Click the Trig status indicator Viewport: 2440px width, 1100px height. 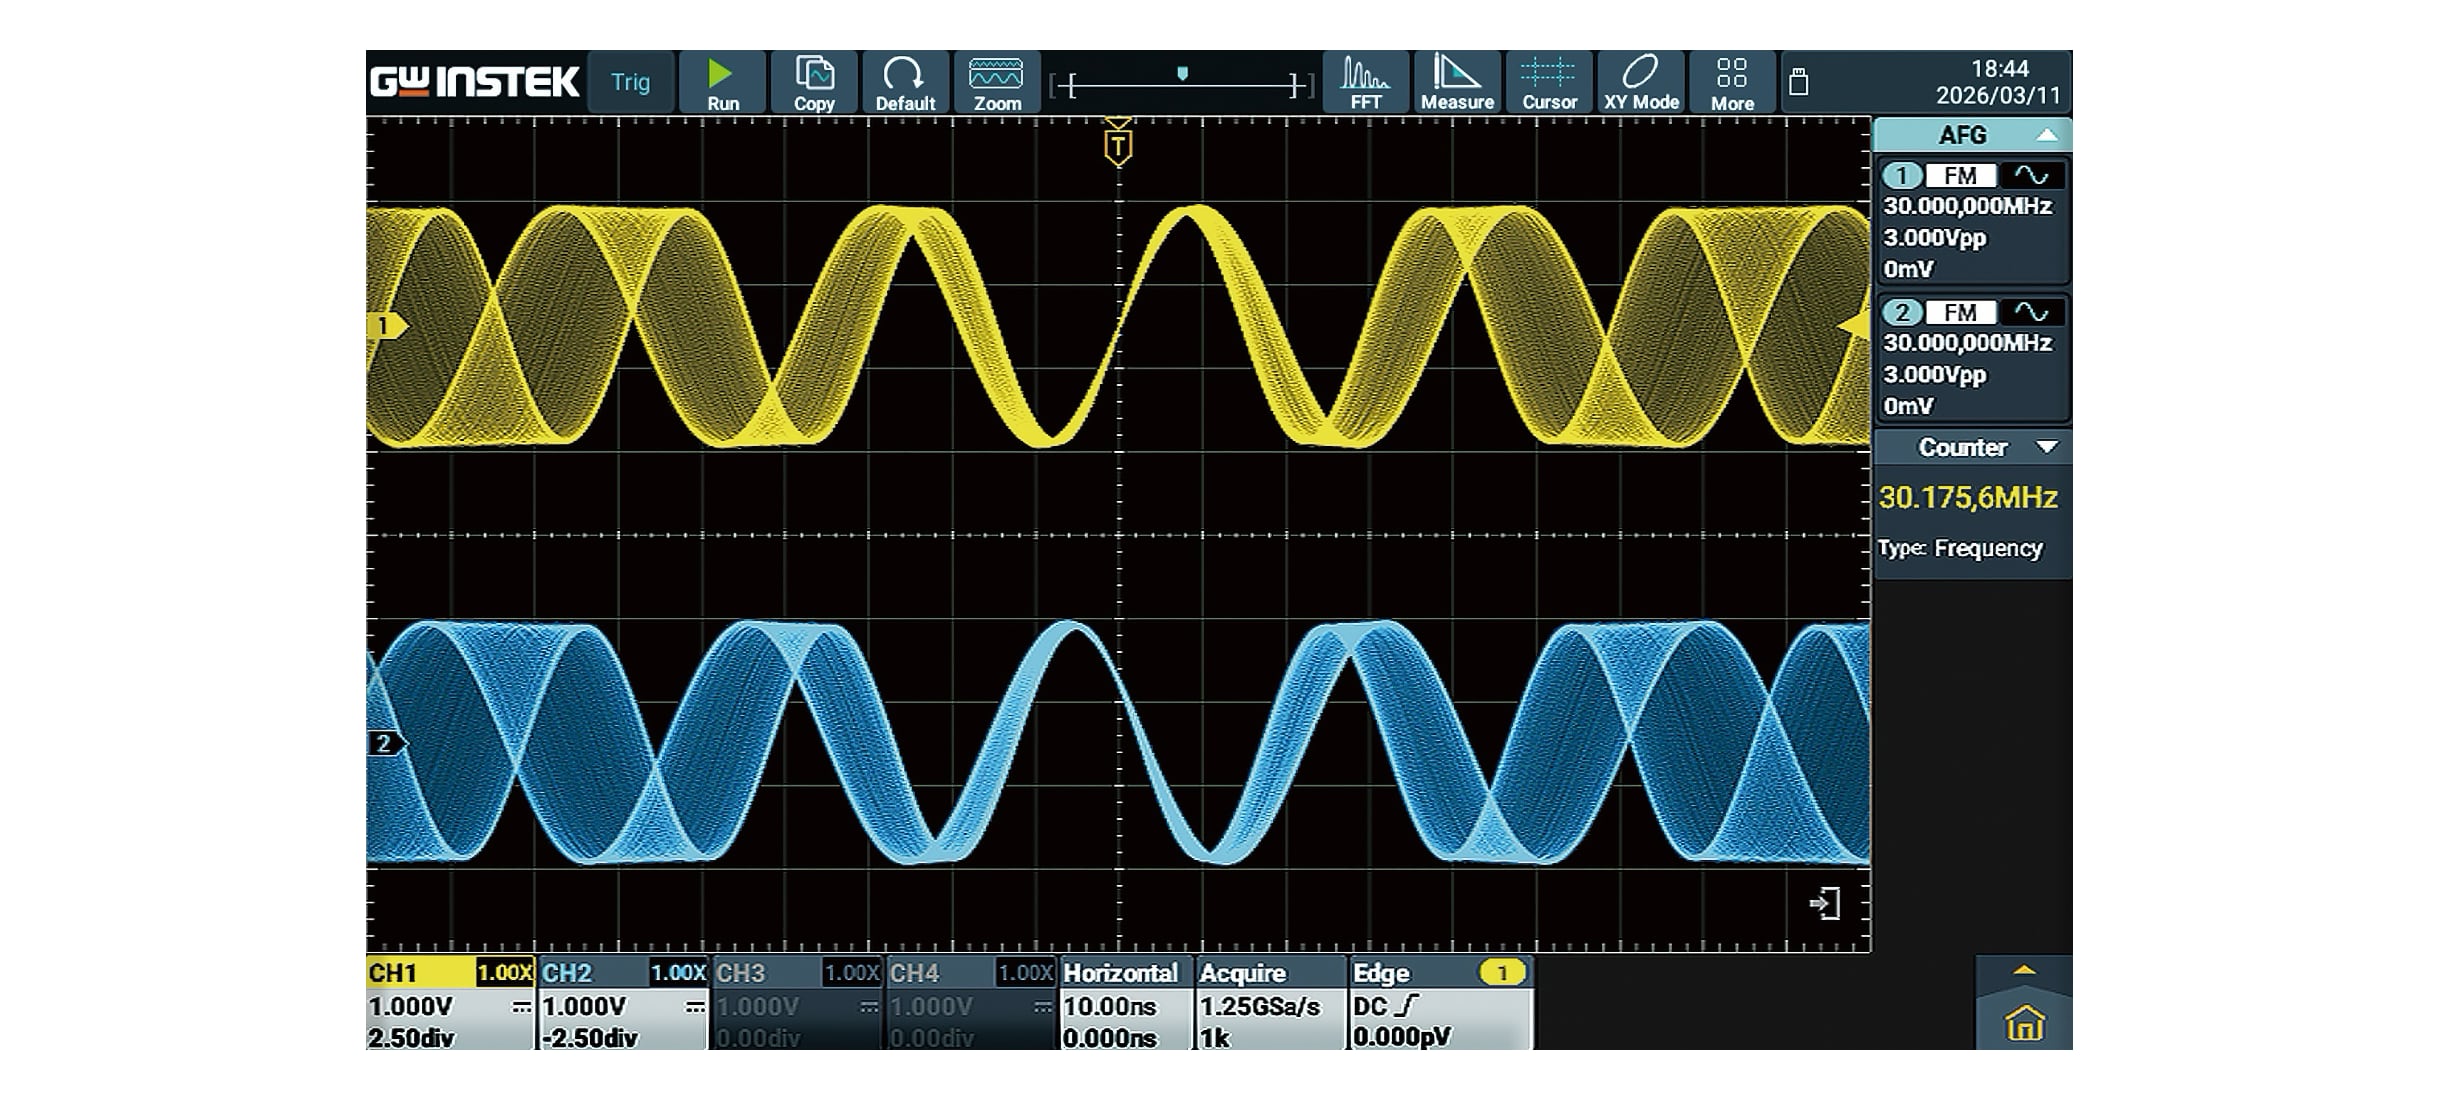pos(630,82)
